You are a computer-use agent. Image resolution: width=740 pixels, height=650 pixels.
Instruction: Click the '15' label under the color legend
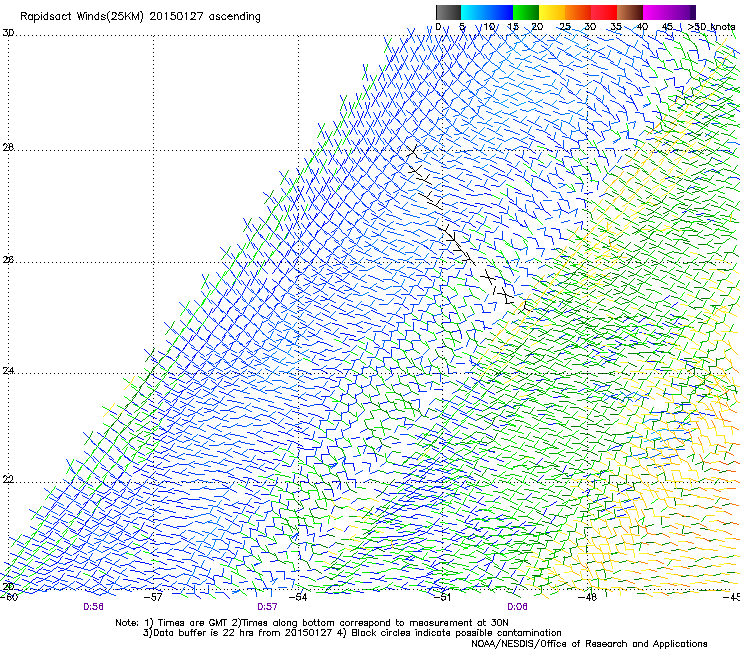tap(513, 27)
